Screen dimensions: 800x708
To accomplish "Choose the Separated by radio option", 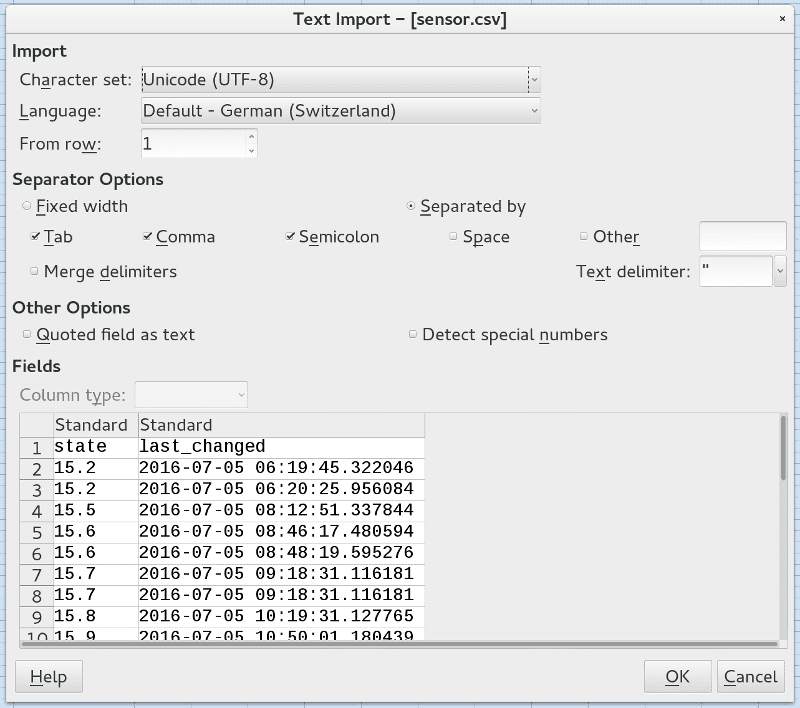I will pyautogui.click(x=411, y=206).
